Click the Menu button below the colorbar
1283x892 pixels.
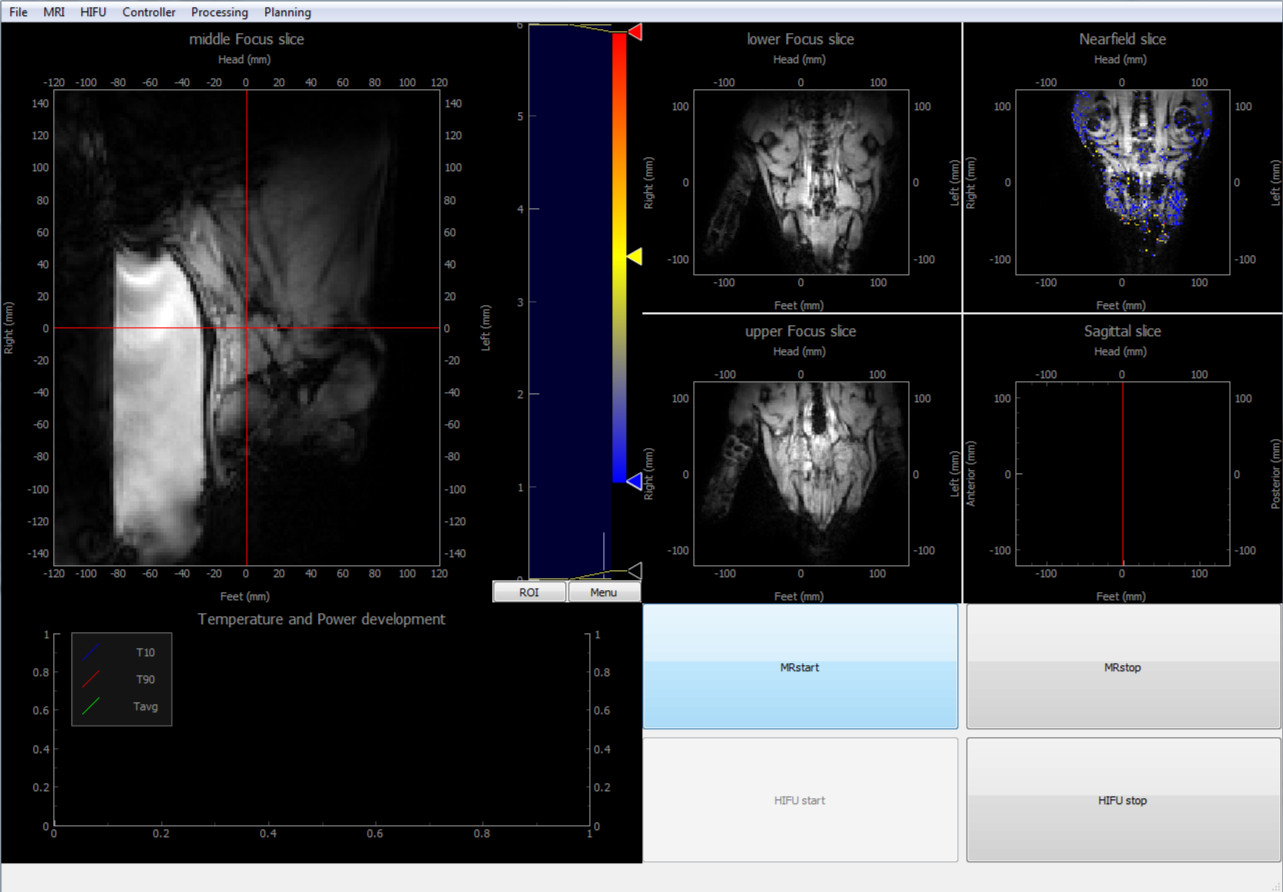(603, 592)
